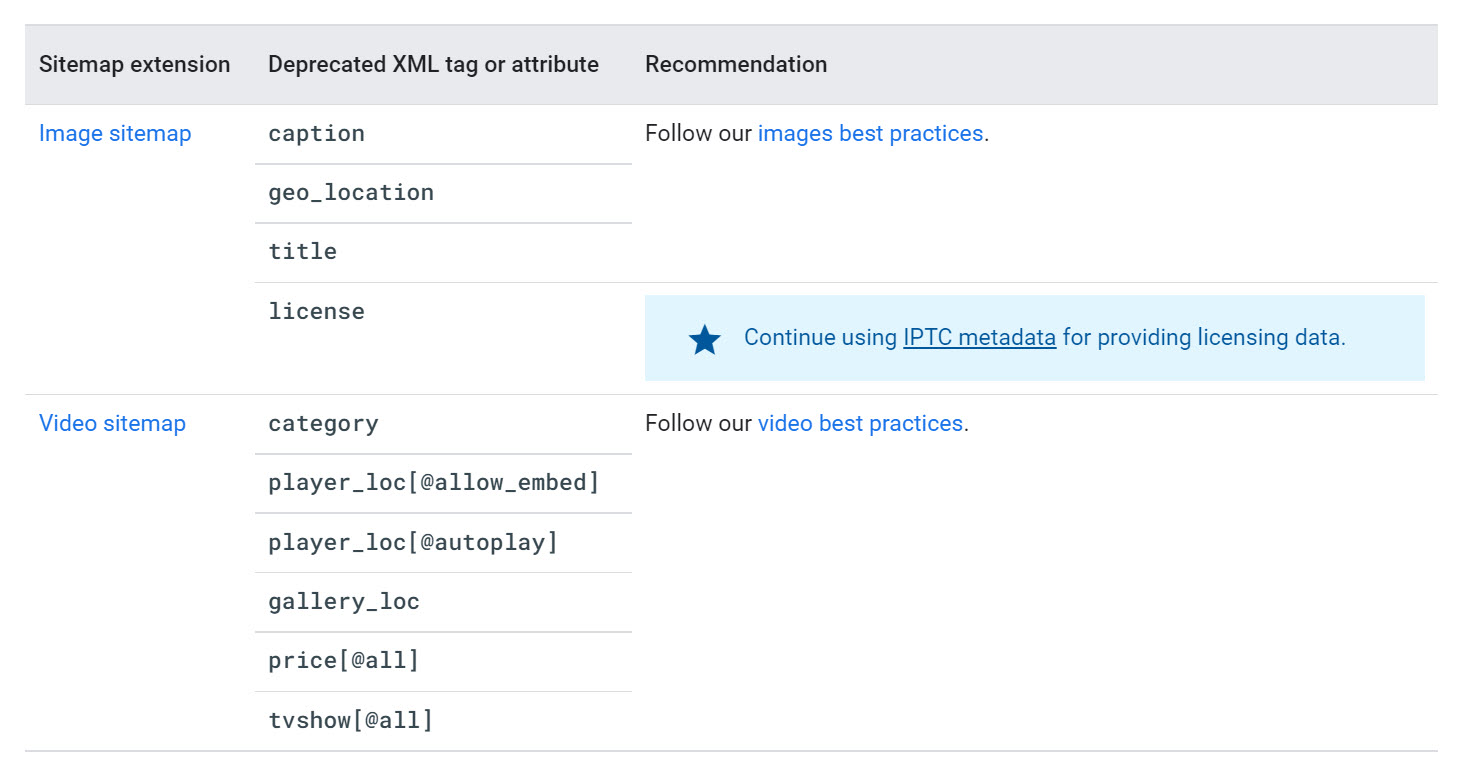Click the Deprecated XML tag column header
Viewport: 1475px width, 775px height.
[433, 65]
